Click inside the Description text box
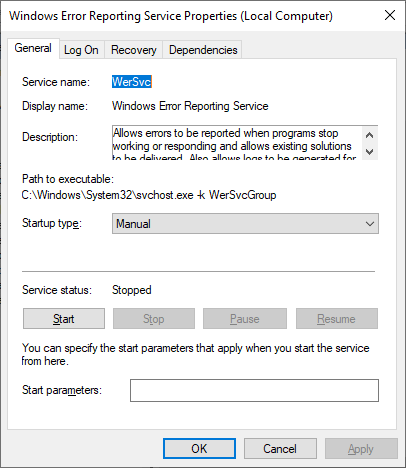This screenshot has height=468, width=406. [x=237, y=143]
